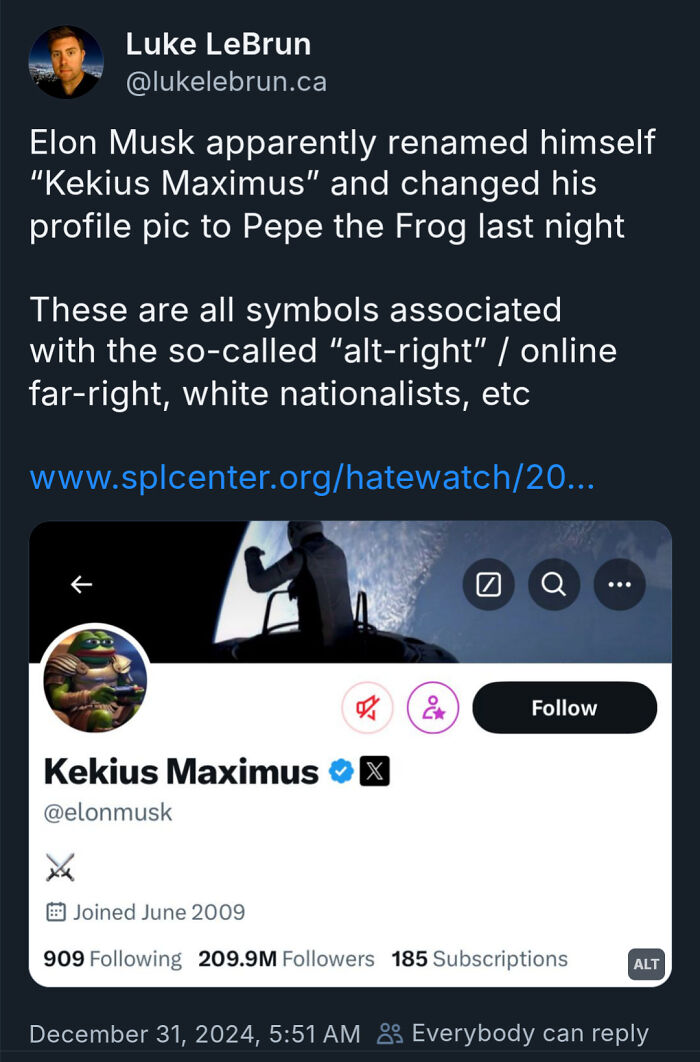Tap the purple profile subscription icon
This screenshot has height=1062, width=700.
point(433,707)
